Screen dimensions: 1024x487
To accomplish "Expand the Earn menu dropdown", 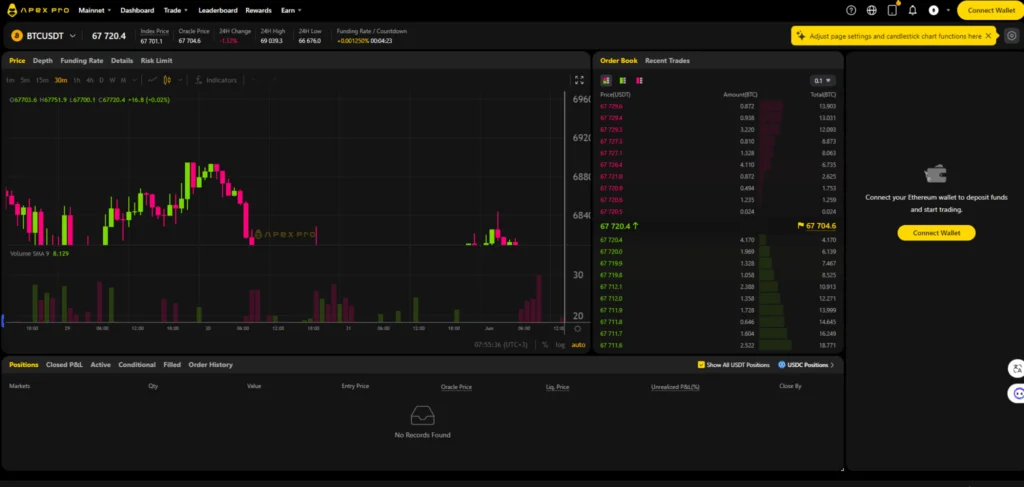I will tap(291, 10).
